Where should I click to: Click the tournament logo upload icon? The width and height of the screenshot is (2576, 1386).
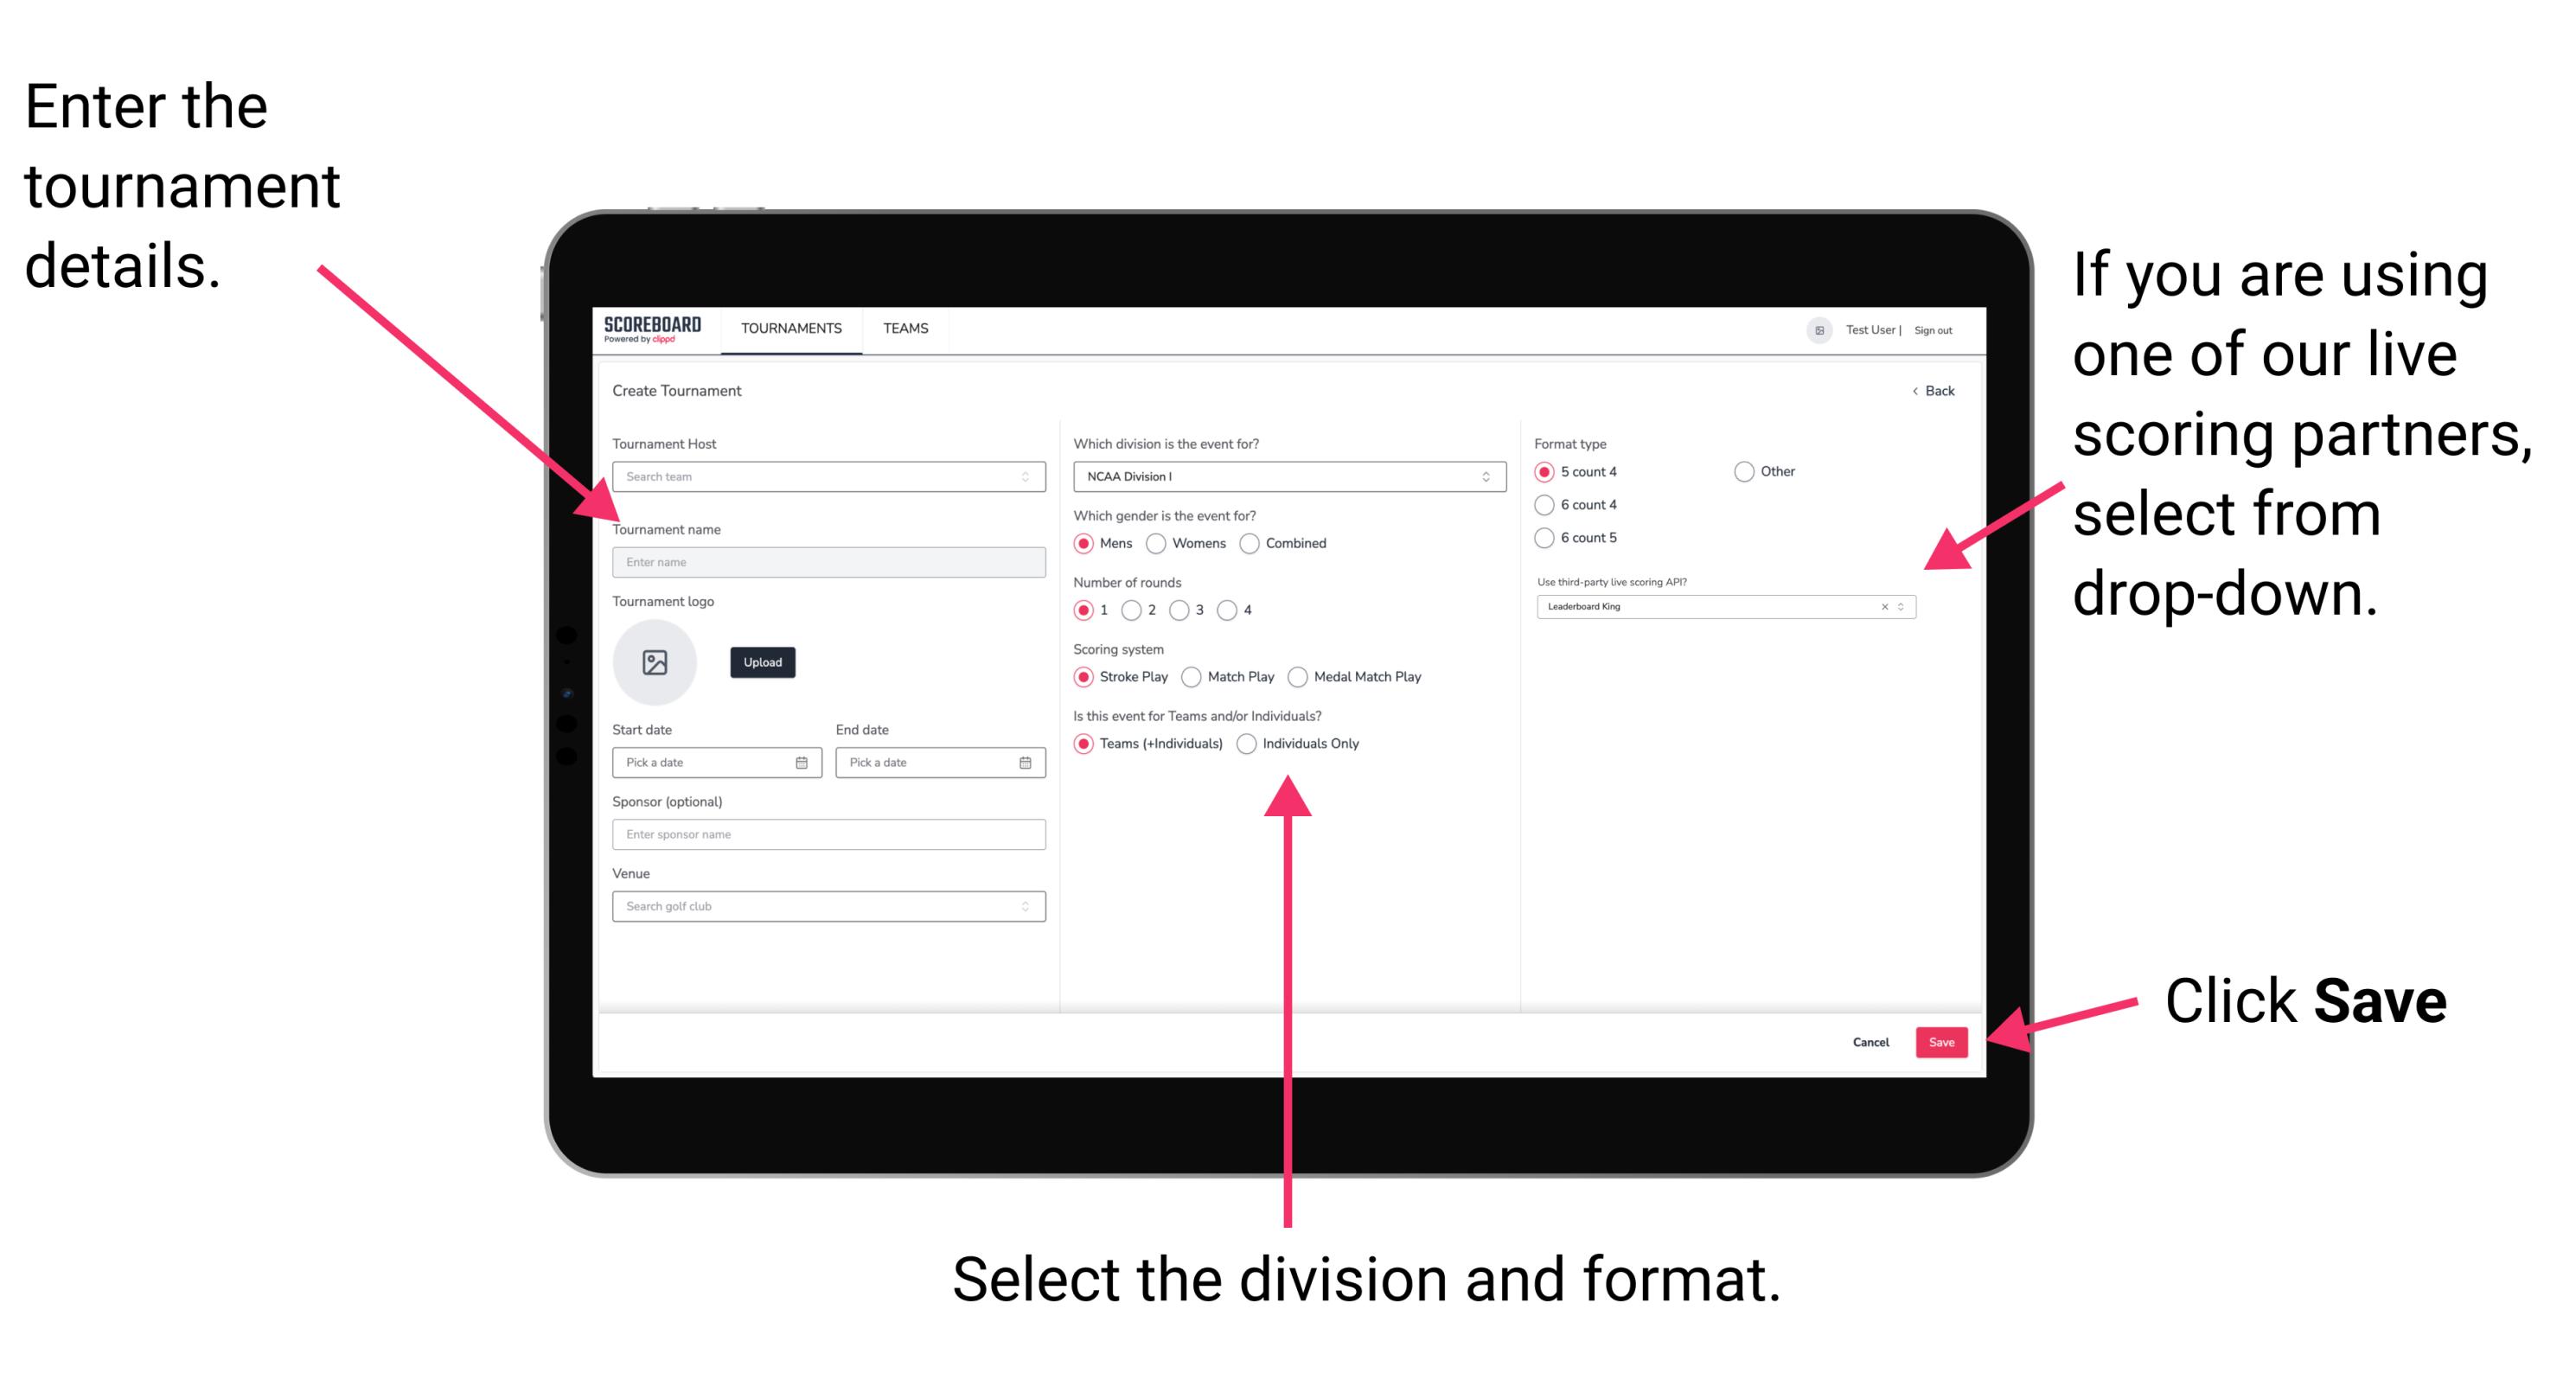tap(657, 662)
